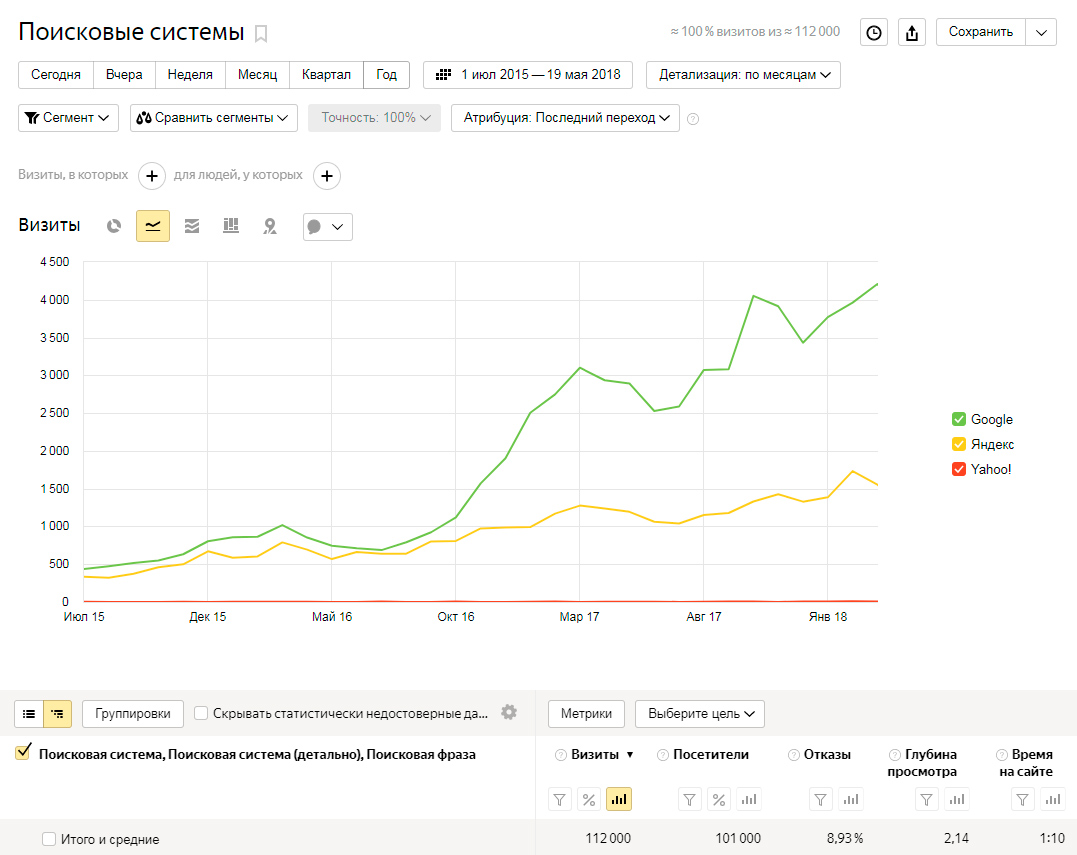Switch to the map view
The width and height of the screenshot is (1077, 855).
click(270, 226)
